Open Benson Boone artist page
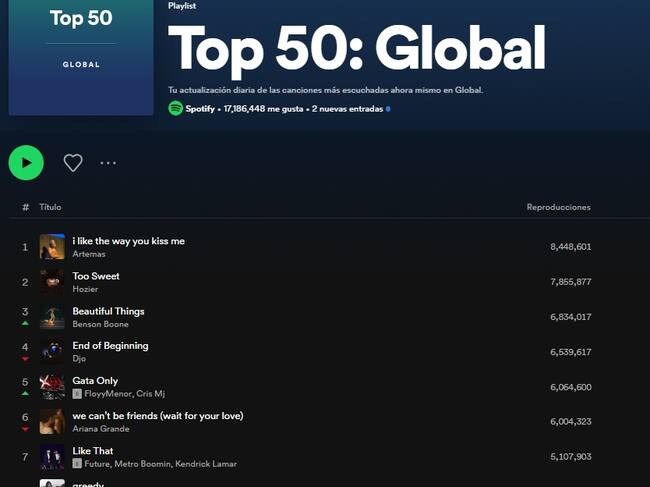This screenshot has width=650, height=487. point(100,324)
